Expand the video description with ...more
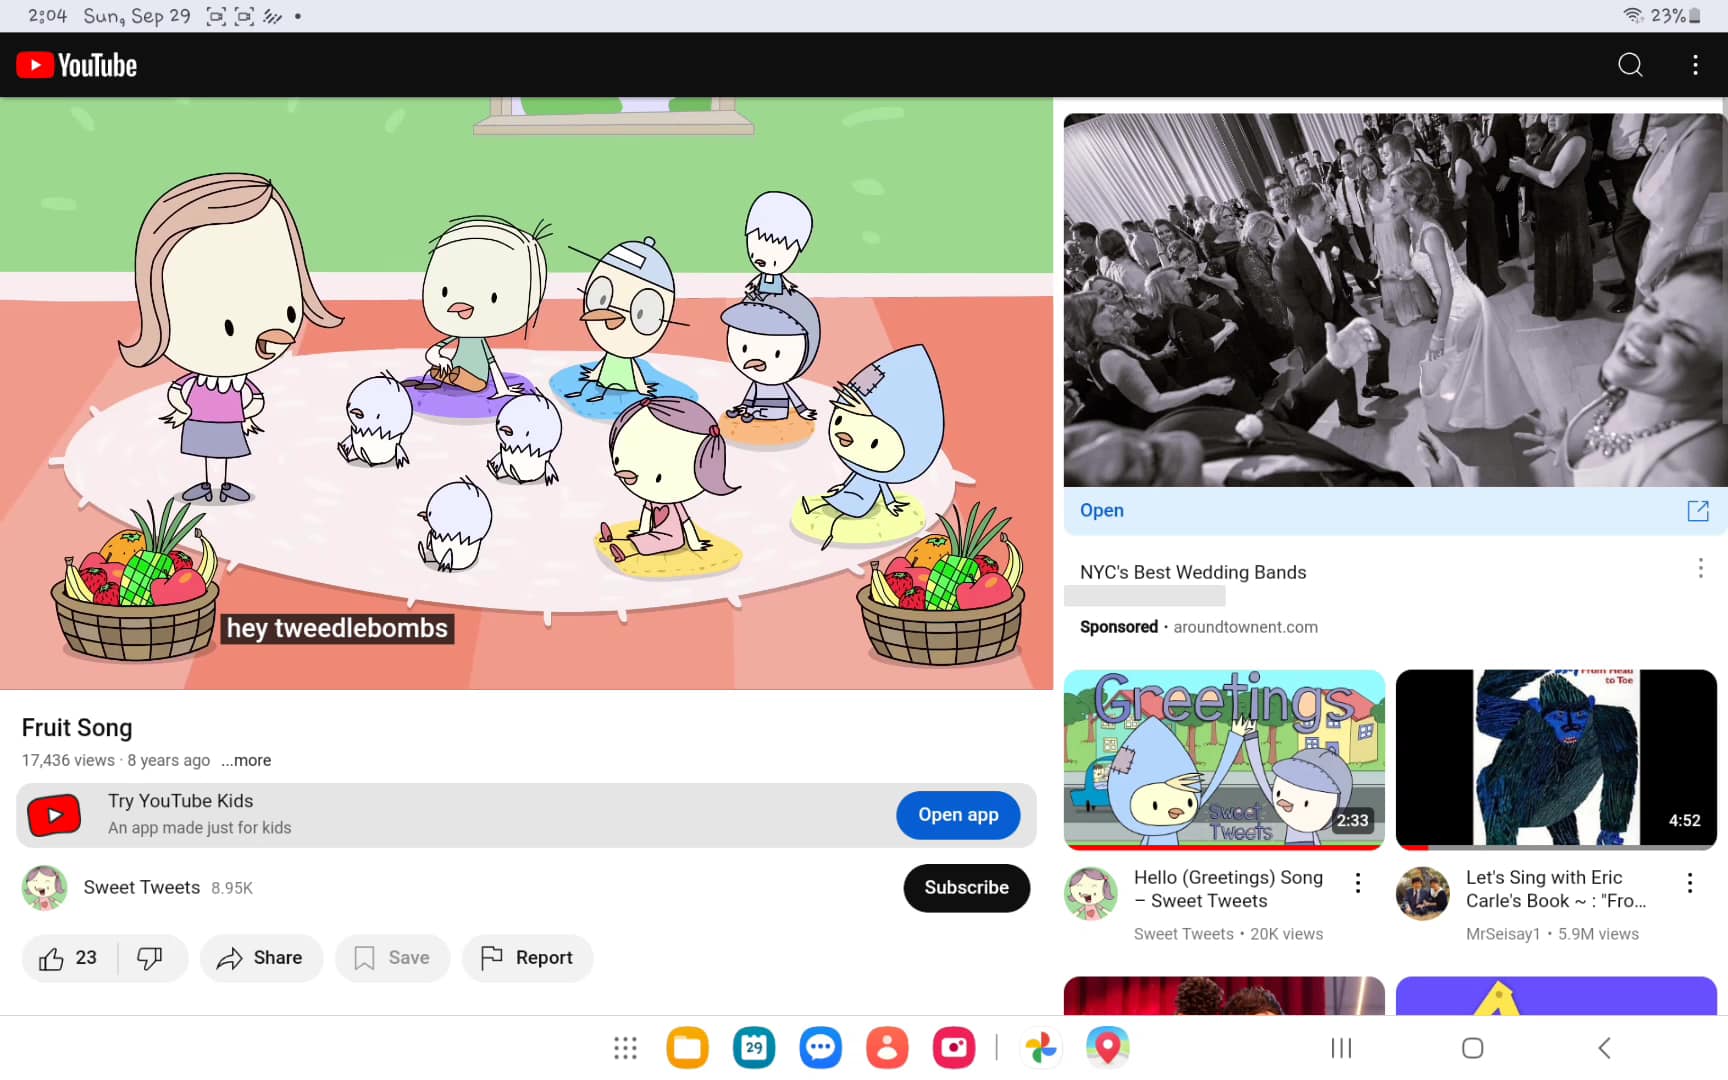Screen dimensions: 1728x1080 (246, 760)
